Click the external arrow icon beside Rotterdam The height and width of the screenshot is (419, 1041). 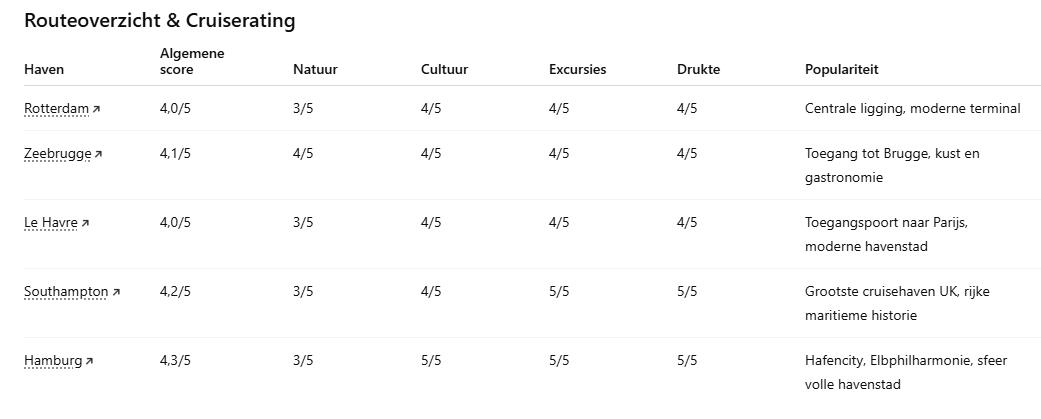pyautogui.click(x=97, y=109)
